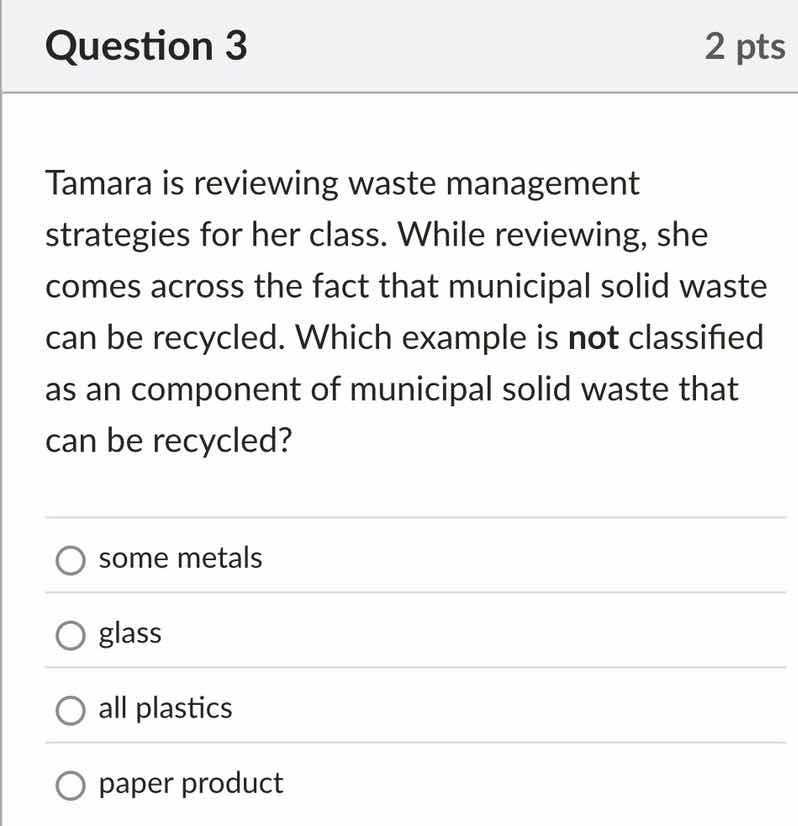The image size is (798, 826).
Task: Select the 'some metals' radio button
Action: click(x=70, y=560)
